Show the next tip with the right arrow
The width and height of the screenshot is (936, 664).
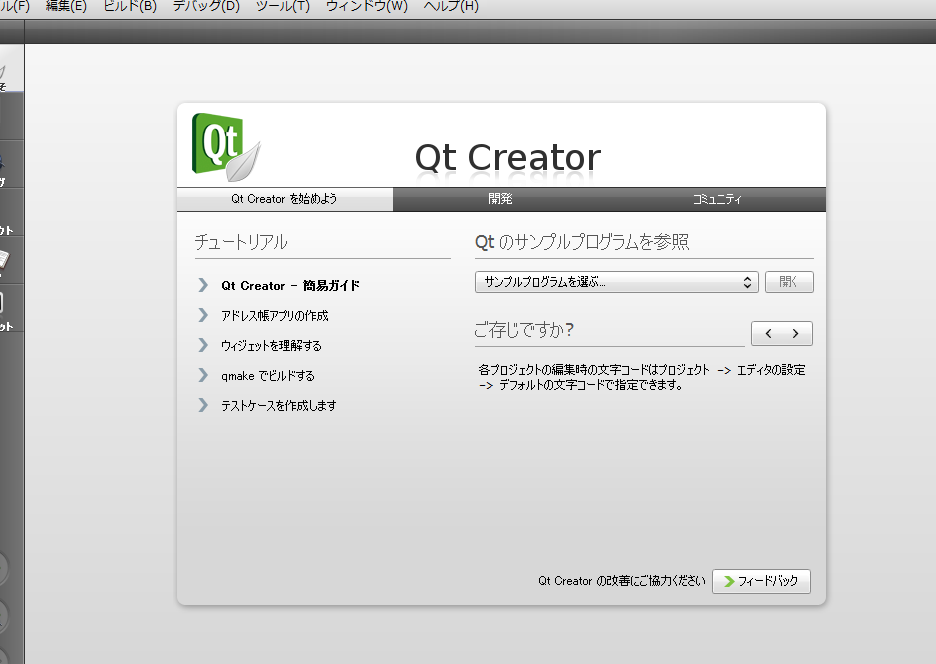point(796,334)
